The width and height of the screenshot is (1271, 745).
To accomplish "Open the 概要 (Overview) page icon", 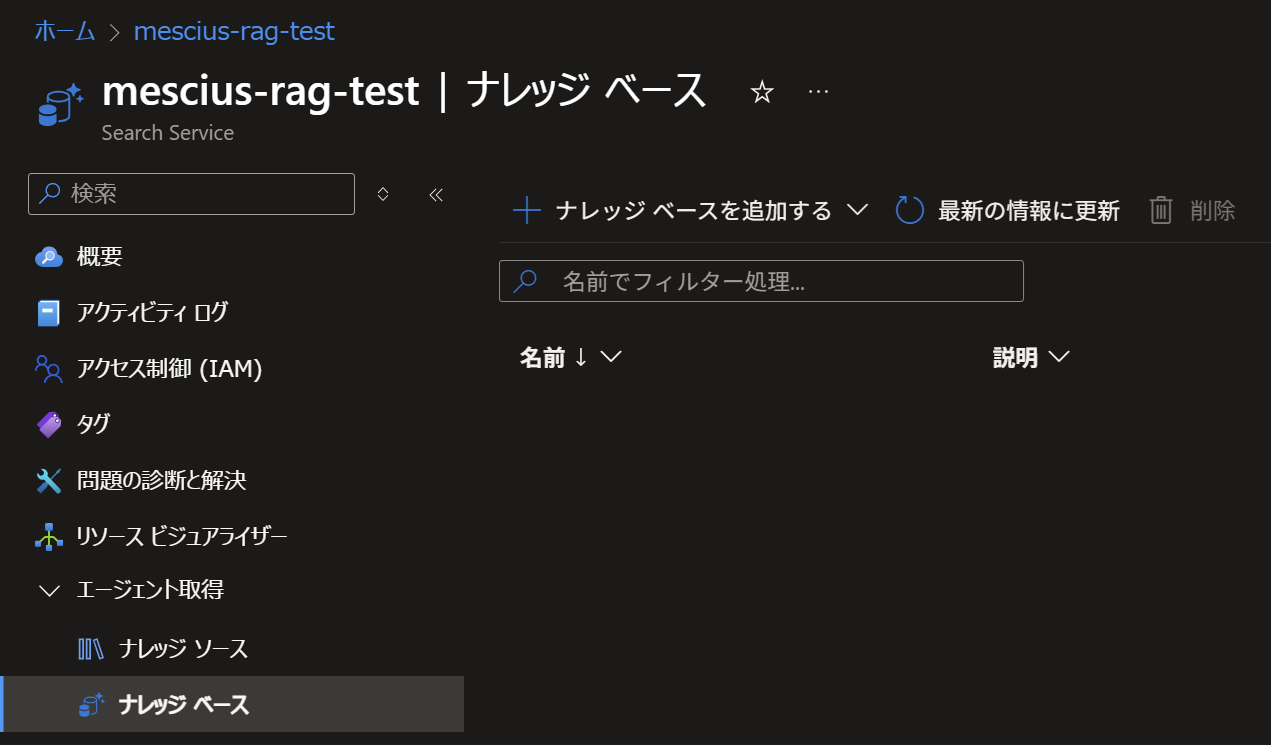I will (x=49, y=256).
